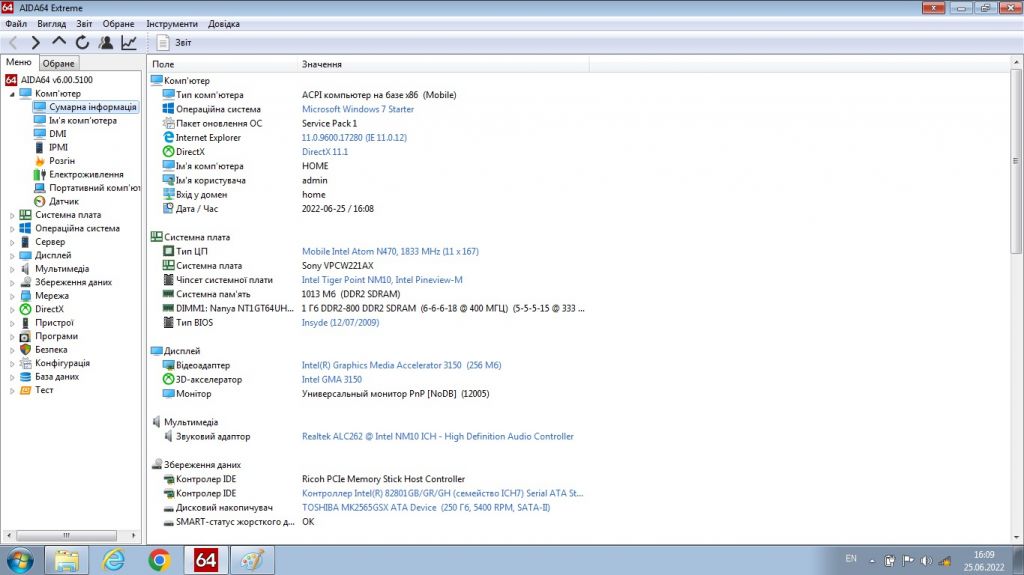
Task: Click the Тест tree icon
Action: (25, 390)
